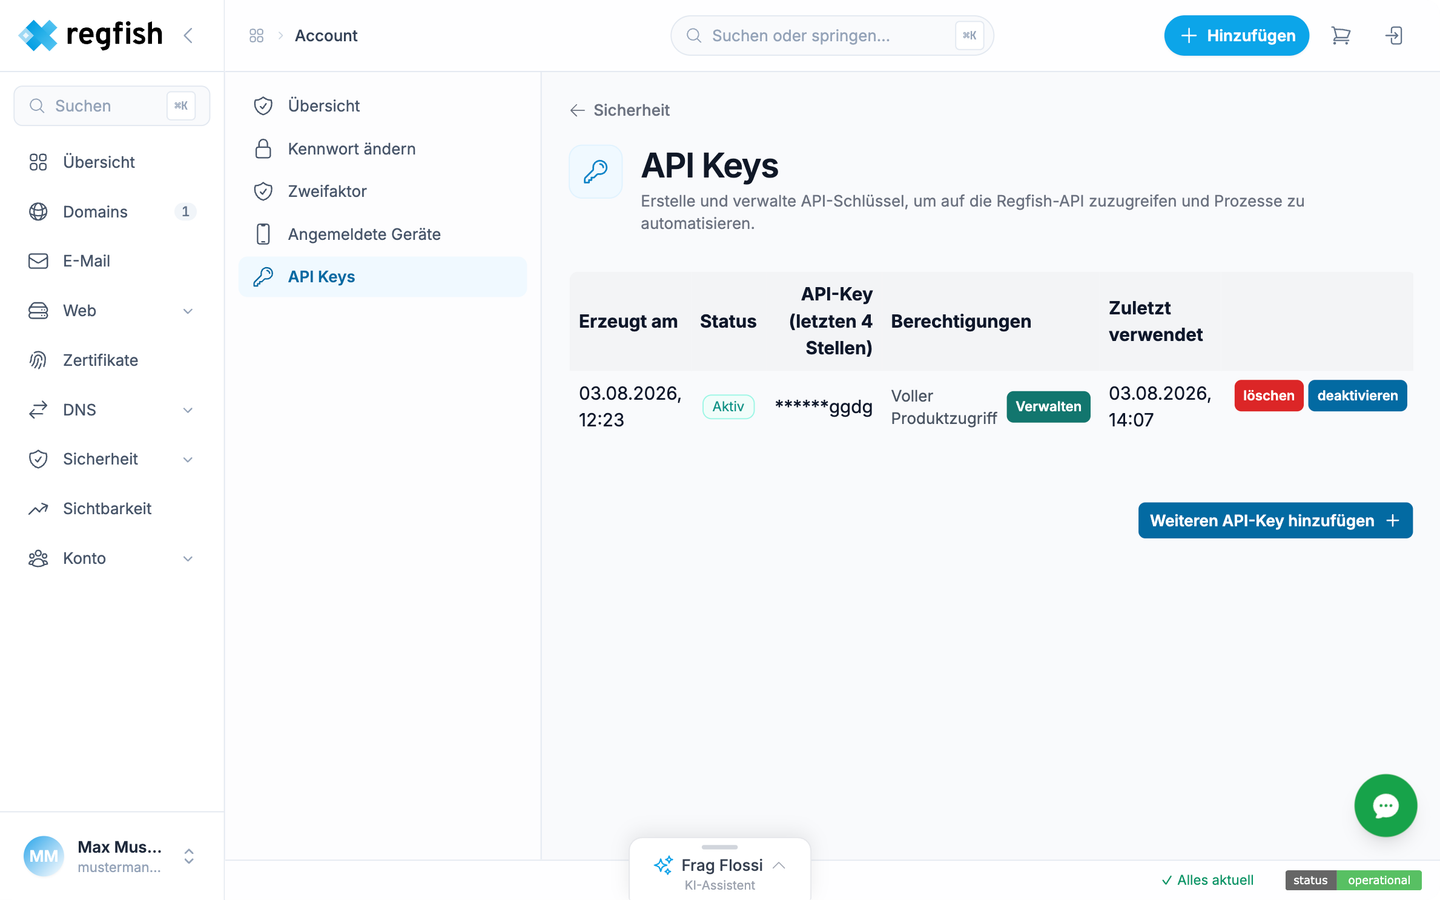Click Weiteren API-Key hinzufügen

pyautogui.click(x=1275, y=520)
